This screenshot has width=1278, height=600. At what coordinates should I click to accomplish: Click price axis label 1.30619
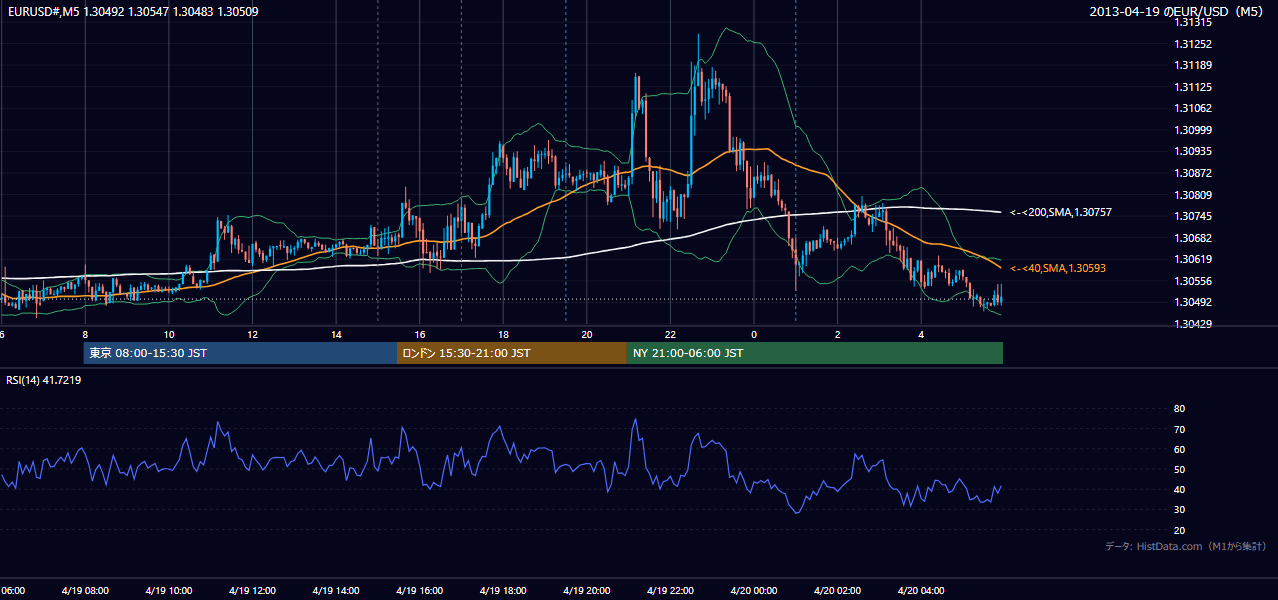tap(1193, 259)
